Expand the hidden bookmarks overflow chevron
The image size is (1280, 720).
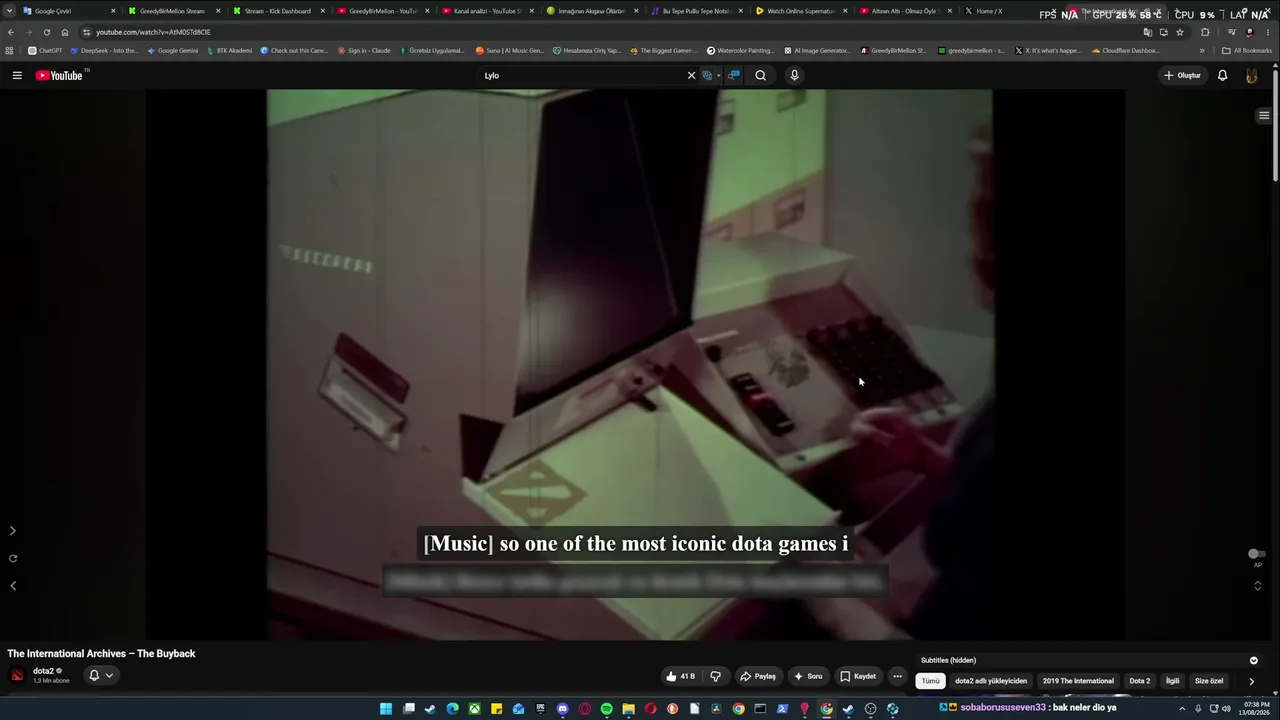(1202, 50)
